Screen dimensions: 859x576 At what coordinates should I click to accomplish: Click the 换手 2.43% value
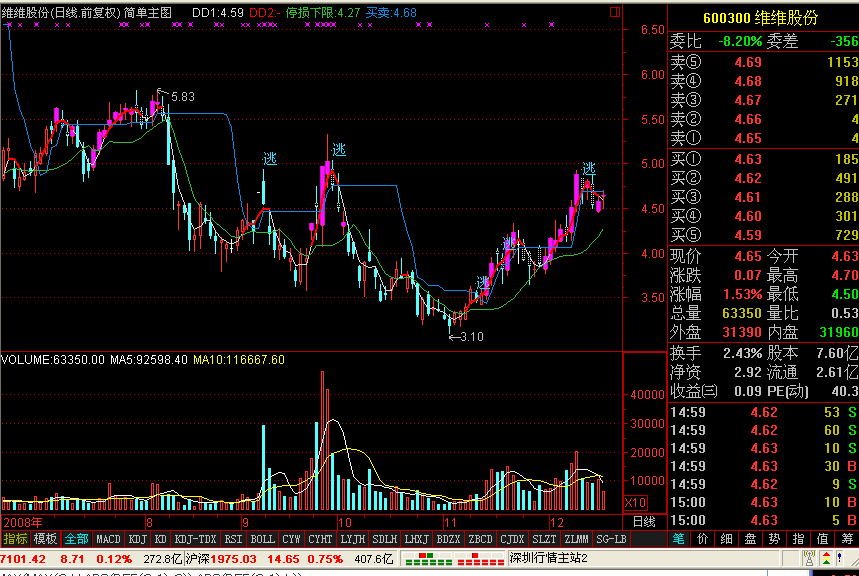click(742, 353)
